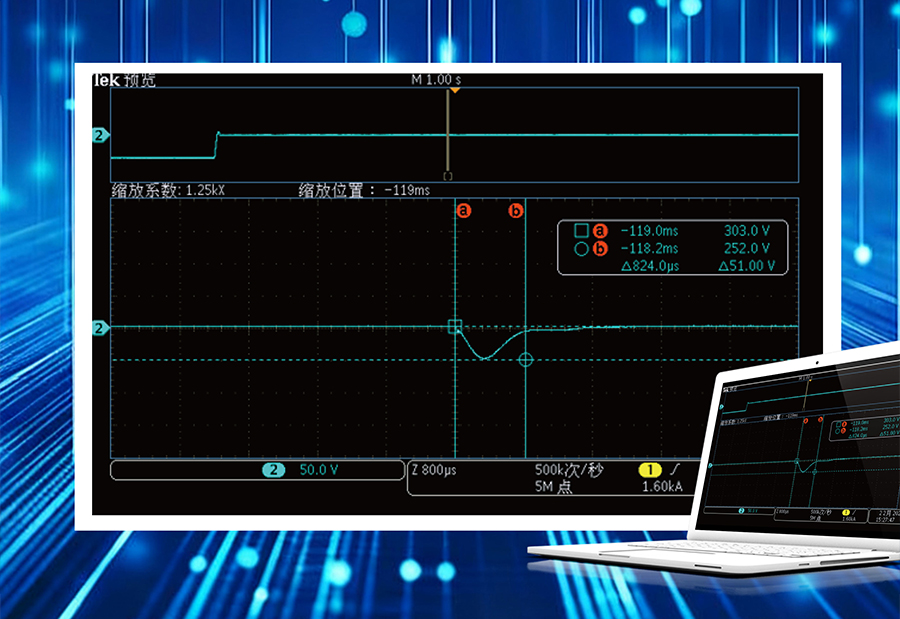Click the -119ms zoom position value

click(x=407, y=190)
